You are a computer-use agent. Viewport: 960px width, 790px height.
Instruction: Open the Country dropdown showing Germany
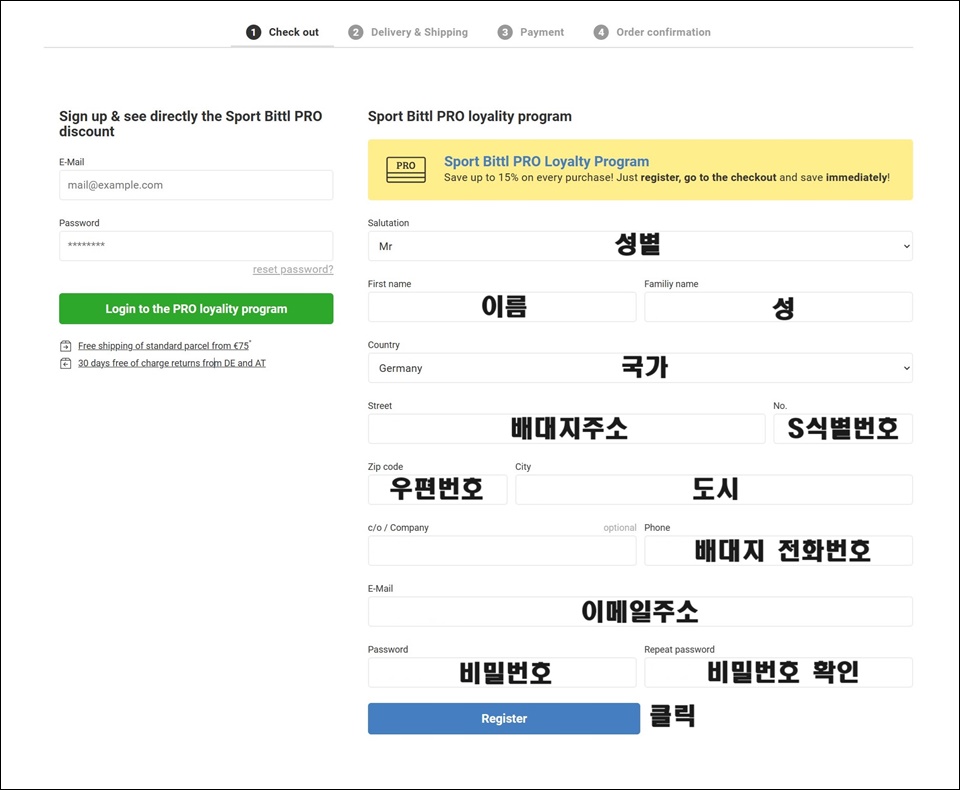(640, 368)
